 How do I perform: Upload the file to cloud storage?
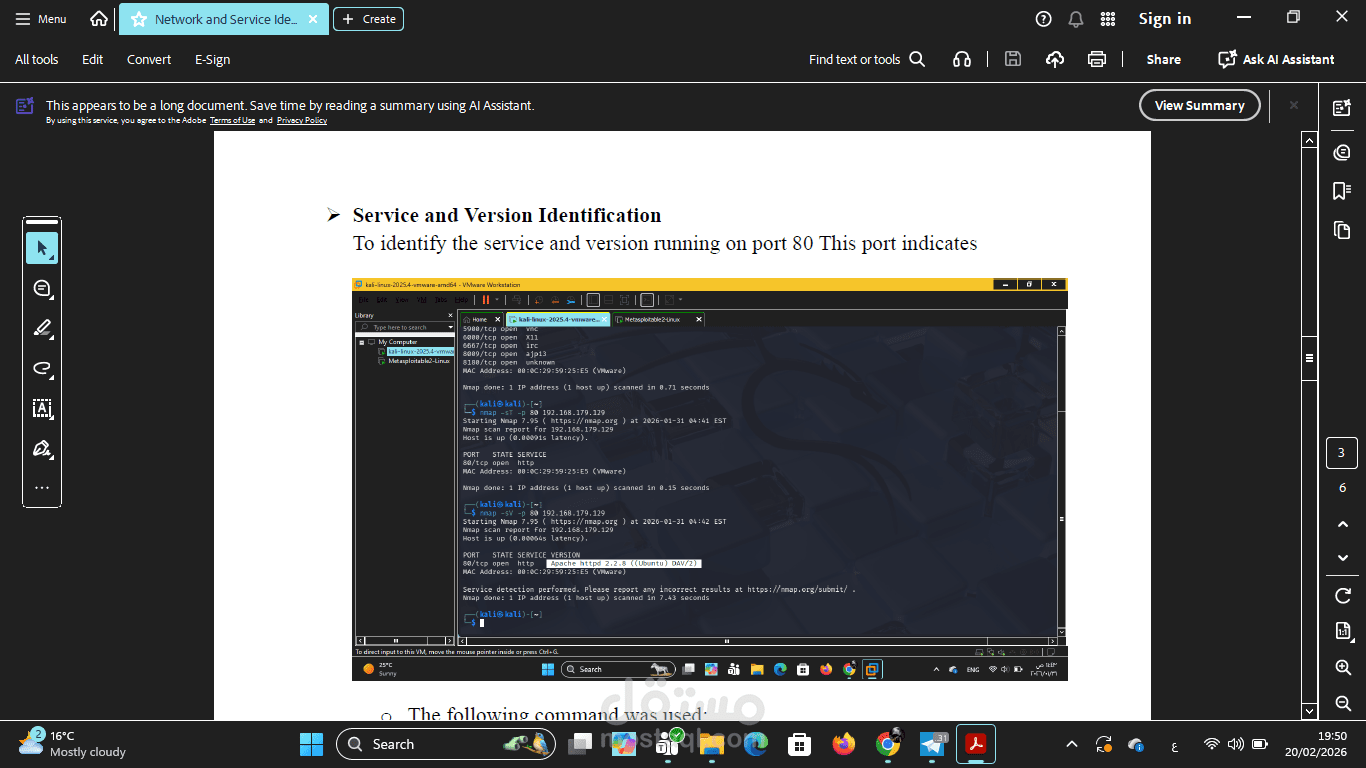[1055, 59]
